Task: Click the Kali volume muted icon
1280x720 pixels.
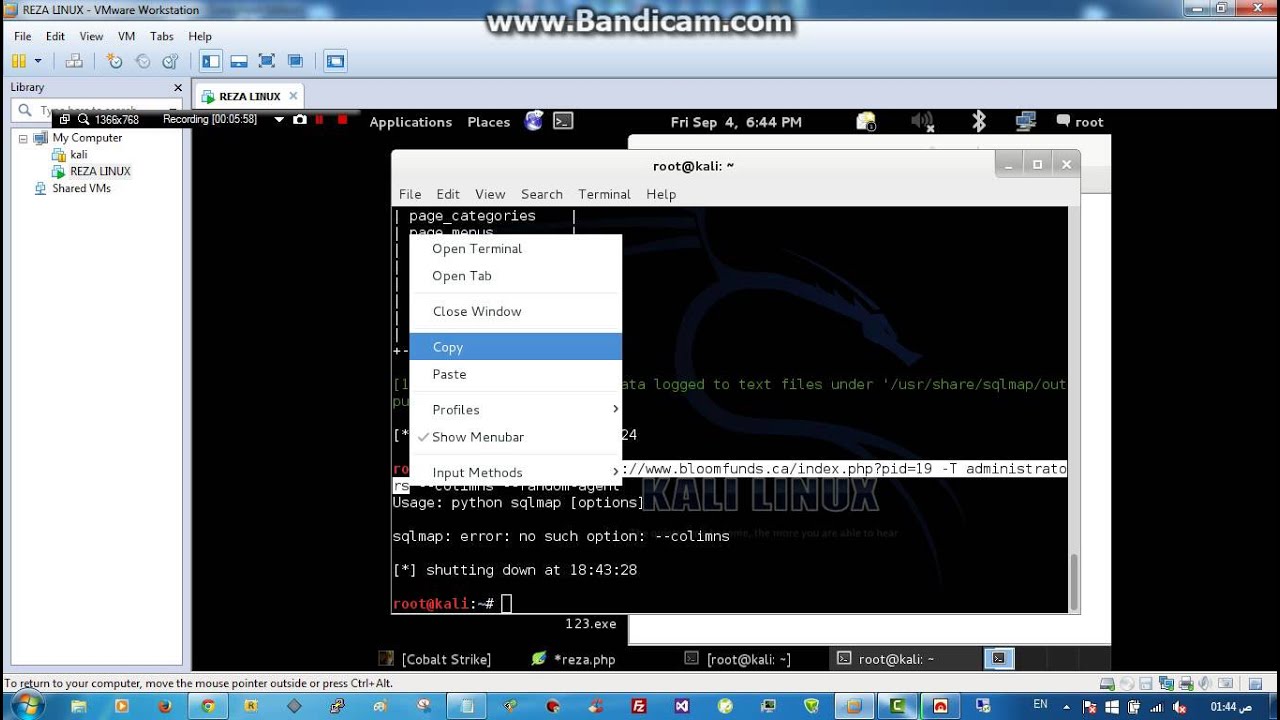Action: (x=922, y=121)
